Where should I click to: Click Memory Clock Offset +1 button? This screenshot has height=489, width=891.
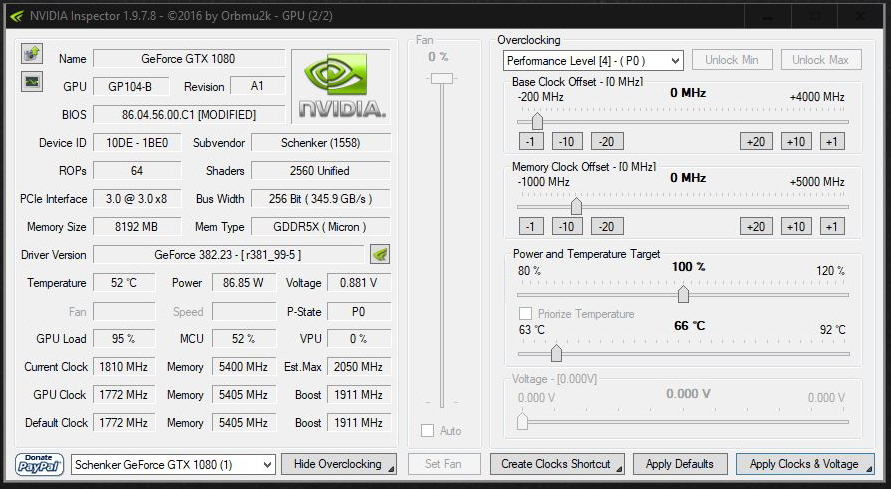click(x=832, y=227)
